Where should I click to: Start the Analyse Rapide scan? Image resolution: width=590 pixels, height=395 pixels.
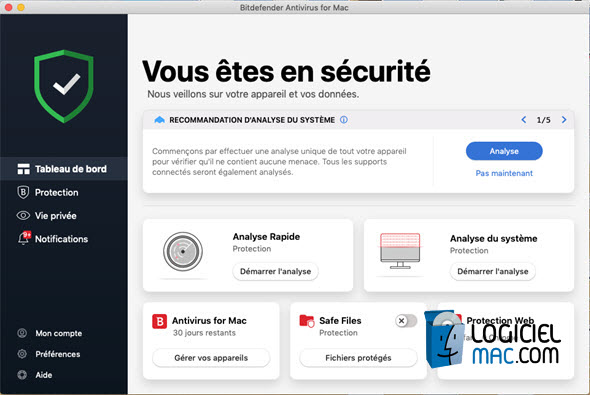click(275, 271)
